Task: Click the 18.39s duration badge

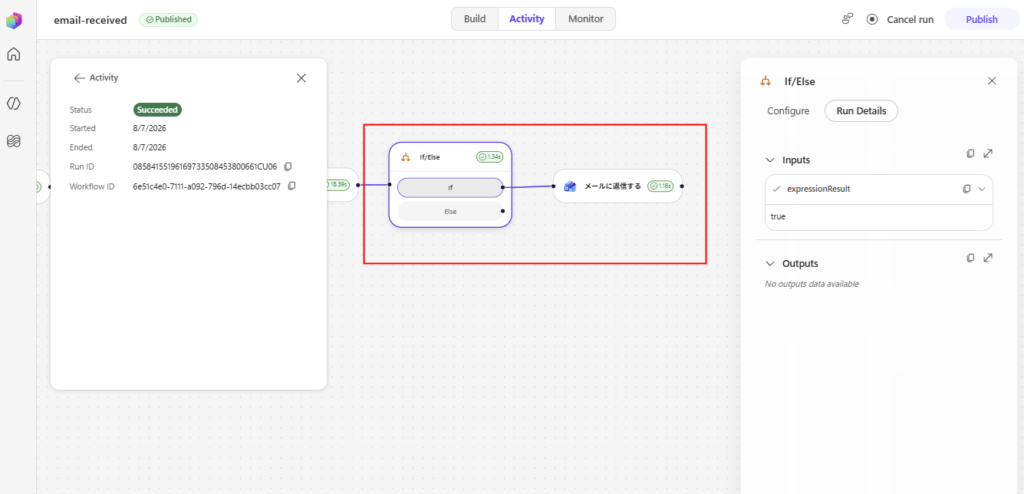Action: coord(338,185)
